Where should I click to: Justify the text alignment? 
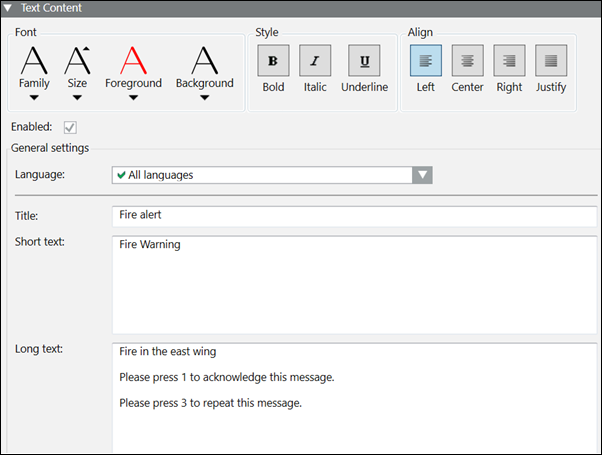coord(551,61)
